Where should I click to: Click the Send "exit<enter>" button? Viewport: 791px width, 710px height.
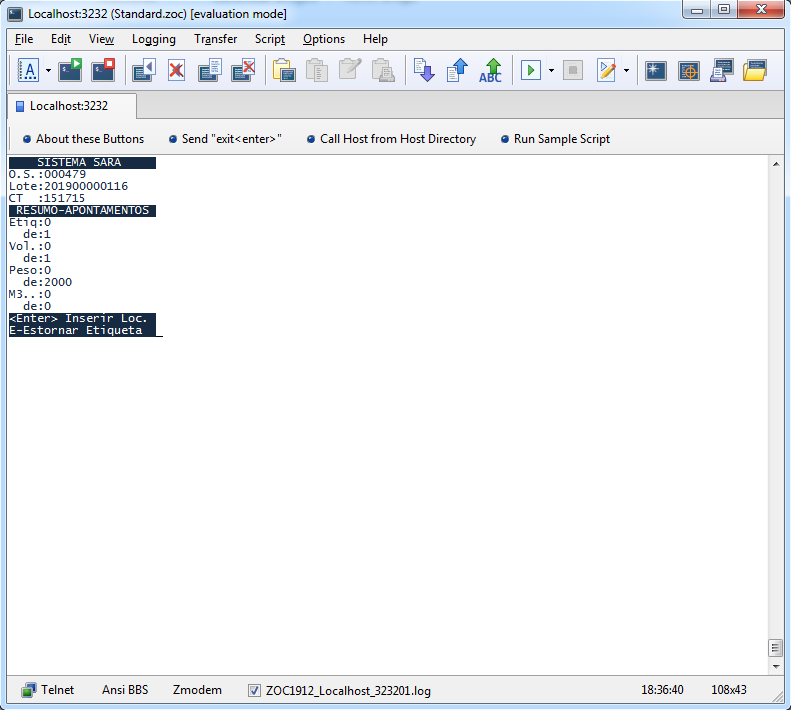point(225,139)
